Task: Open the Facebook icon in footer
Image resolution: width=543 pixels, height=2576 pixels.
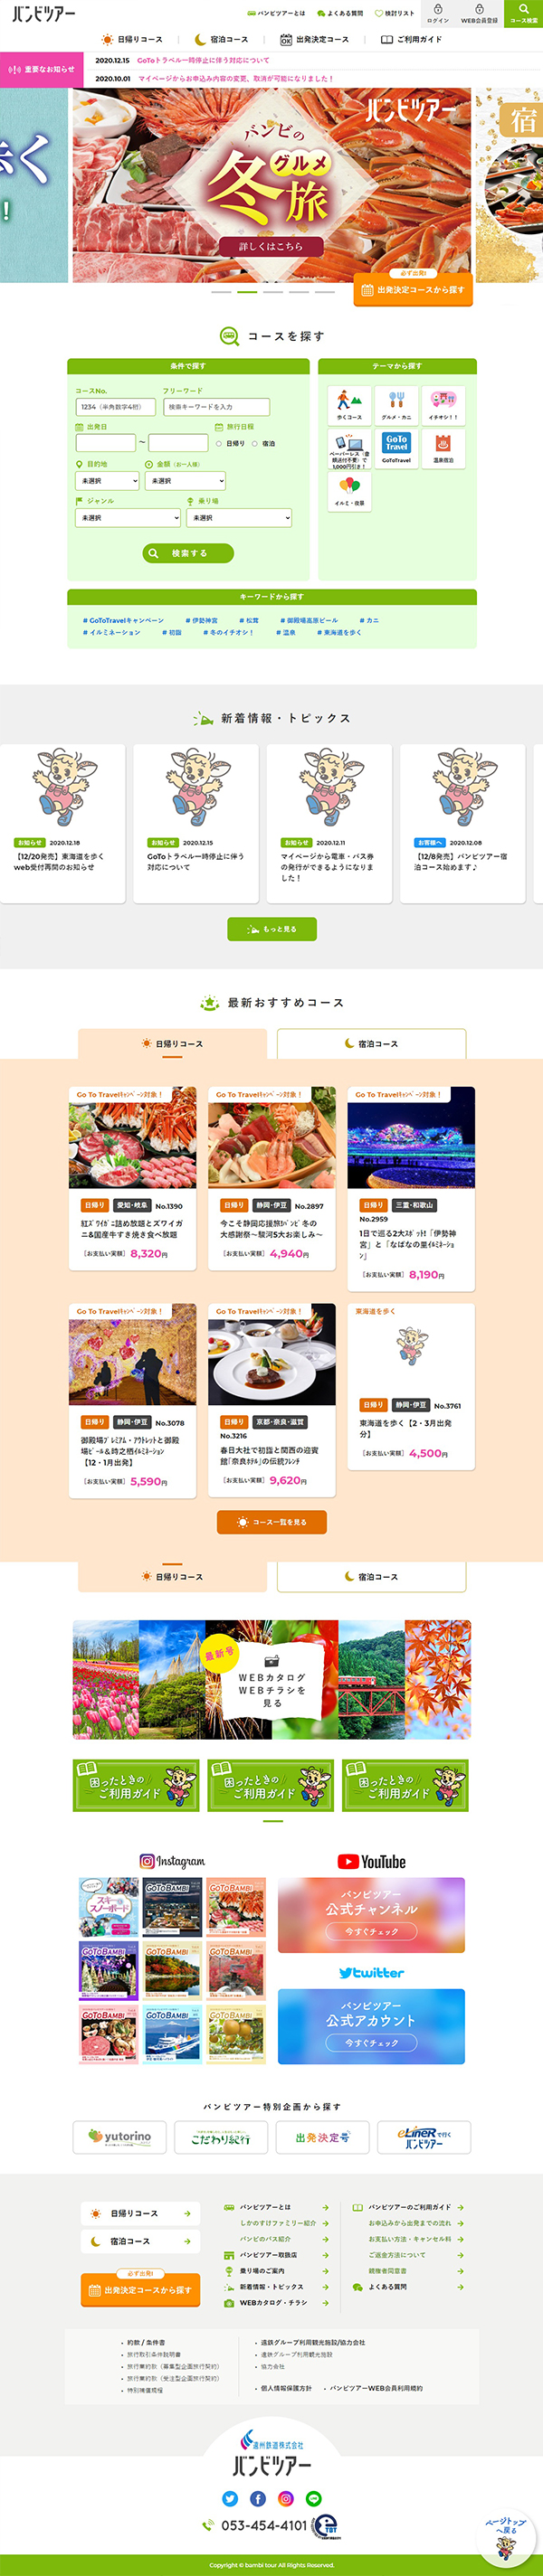Action: click(x=258, y=2498)
